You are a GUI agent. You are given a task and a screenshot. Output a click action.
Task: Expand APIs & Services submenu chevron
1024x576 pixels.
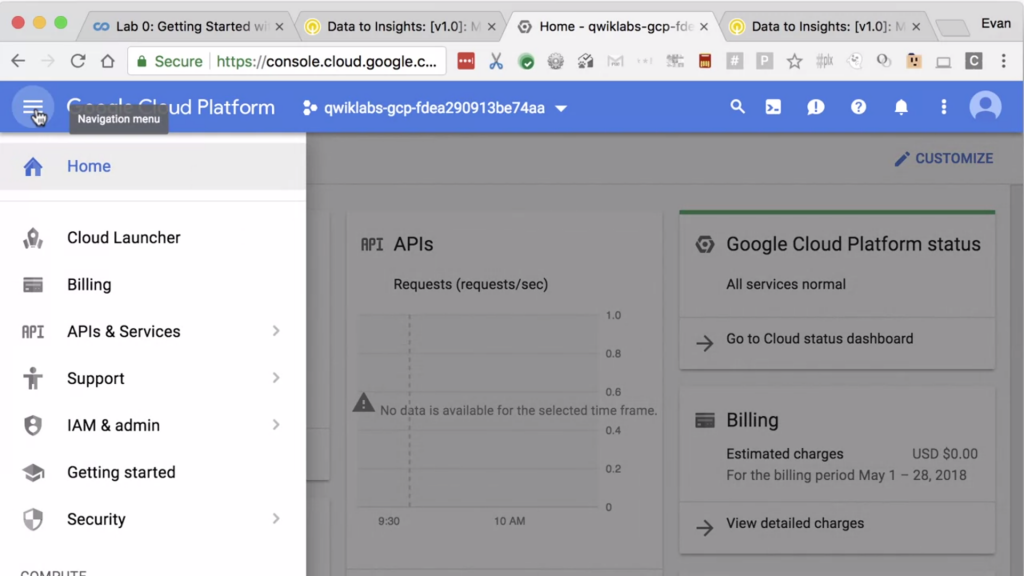tap(276, 331)
